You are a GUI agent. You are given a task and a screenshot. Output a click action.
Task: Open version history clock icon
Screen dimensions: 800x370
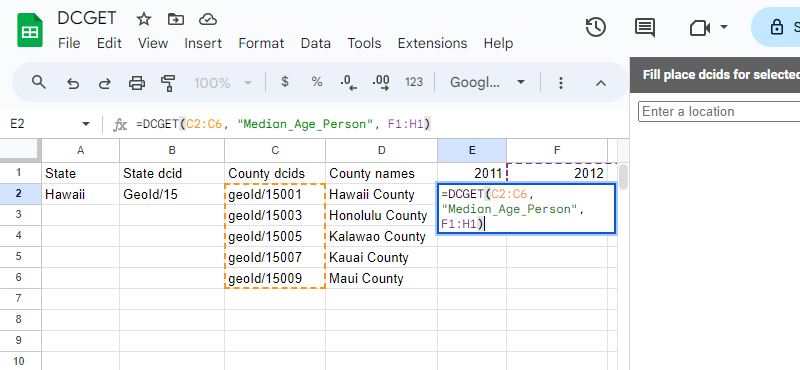595,27
